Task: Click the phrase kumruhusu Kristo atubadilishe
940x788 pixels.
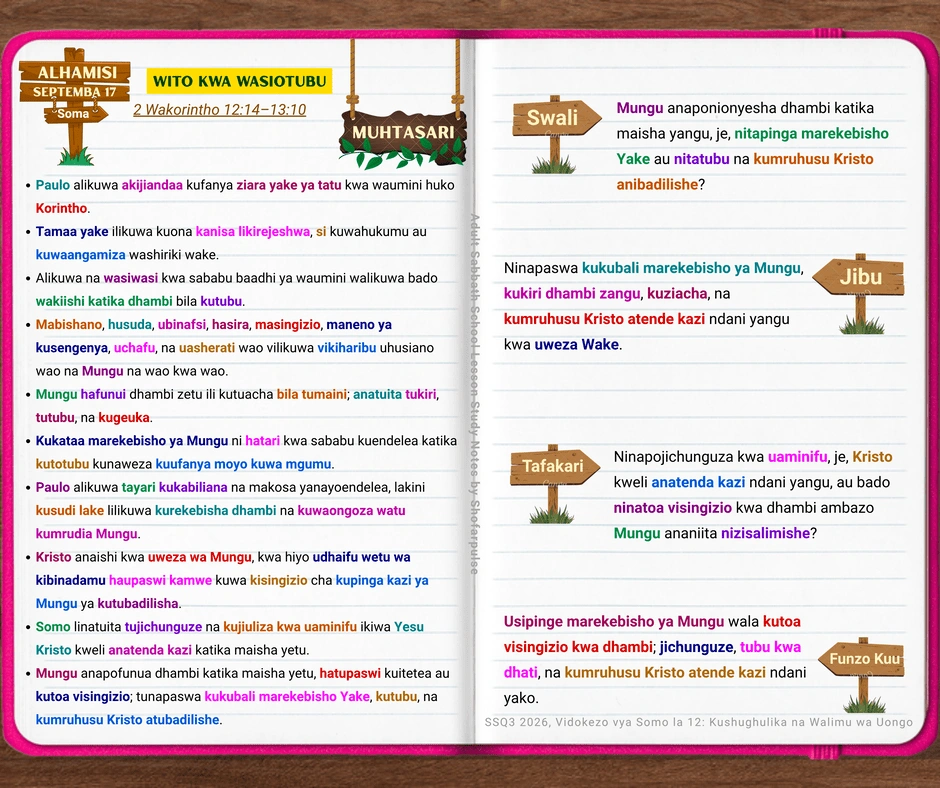Action: (x=127, y=720)
